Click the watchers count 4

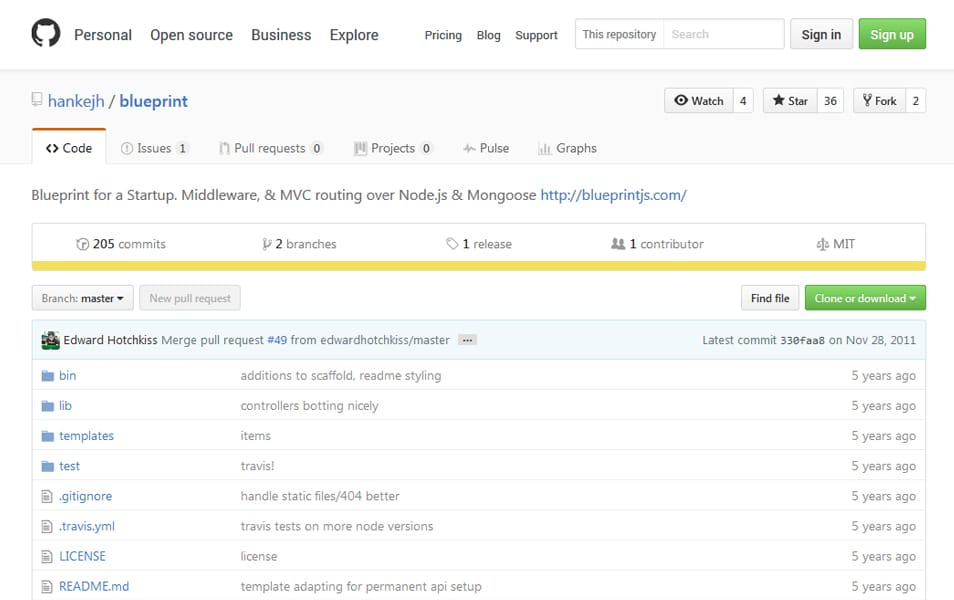coord(743,101)
